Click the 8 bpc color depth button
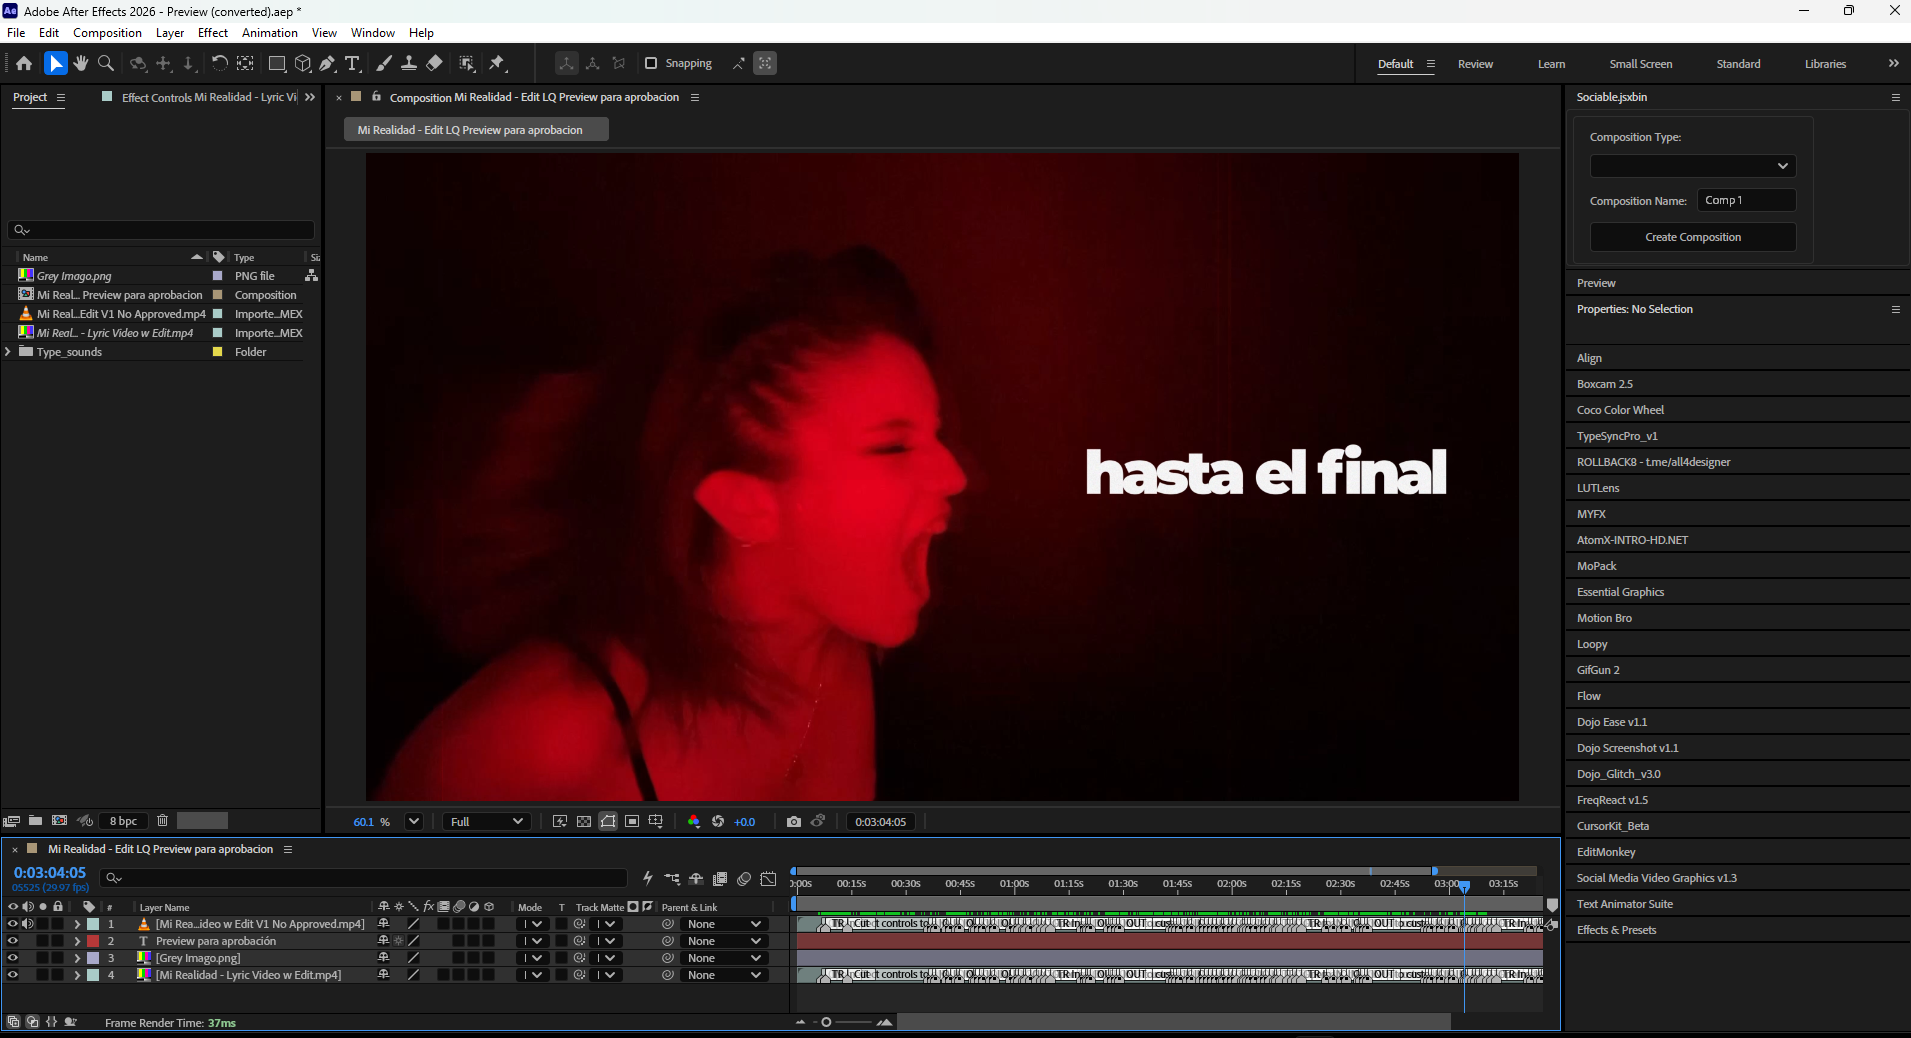This screenshot has width=1911, height=1038. coord(123,821)
